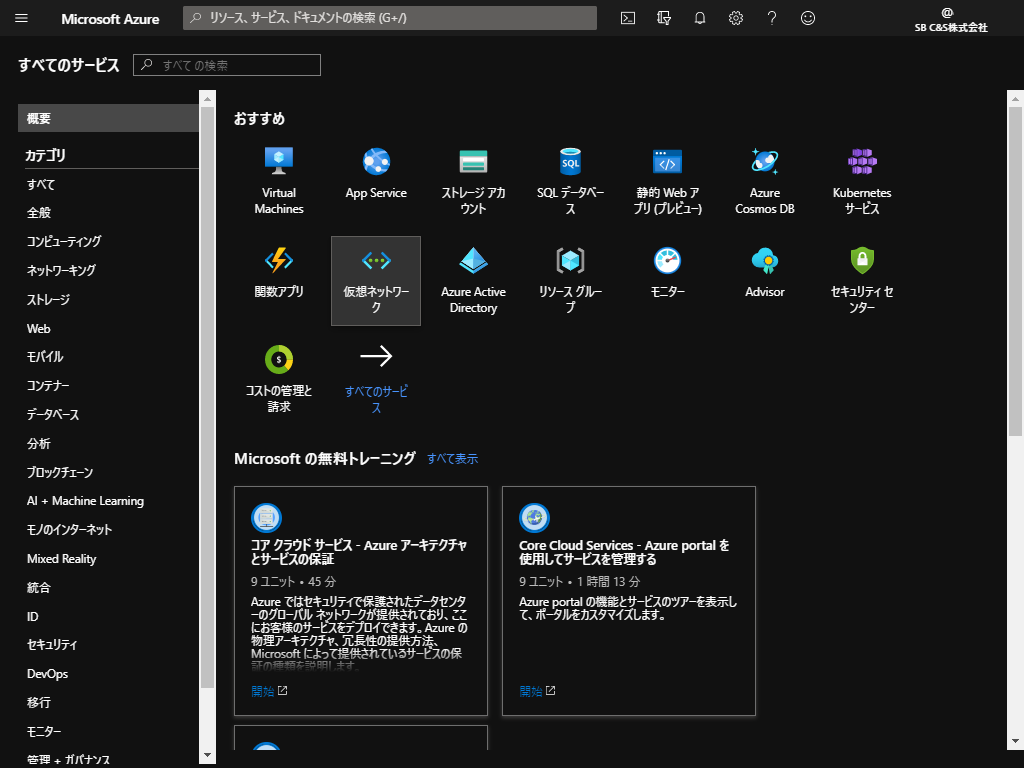Open portal settings gear

735,18
